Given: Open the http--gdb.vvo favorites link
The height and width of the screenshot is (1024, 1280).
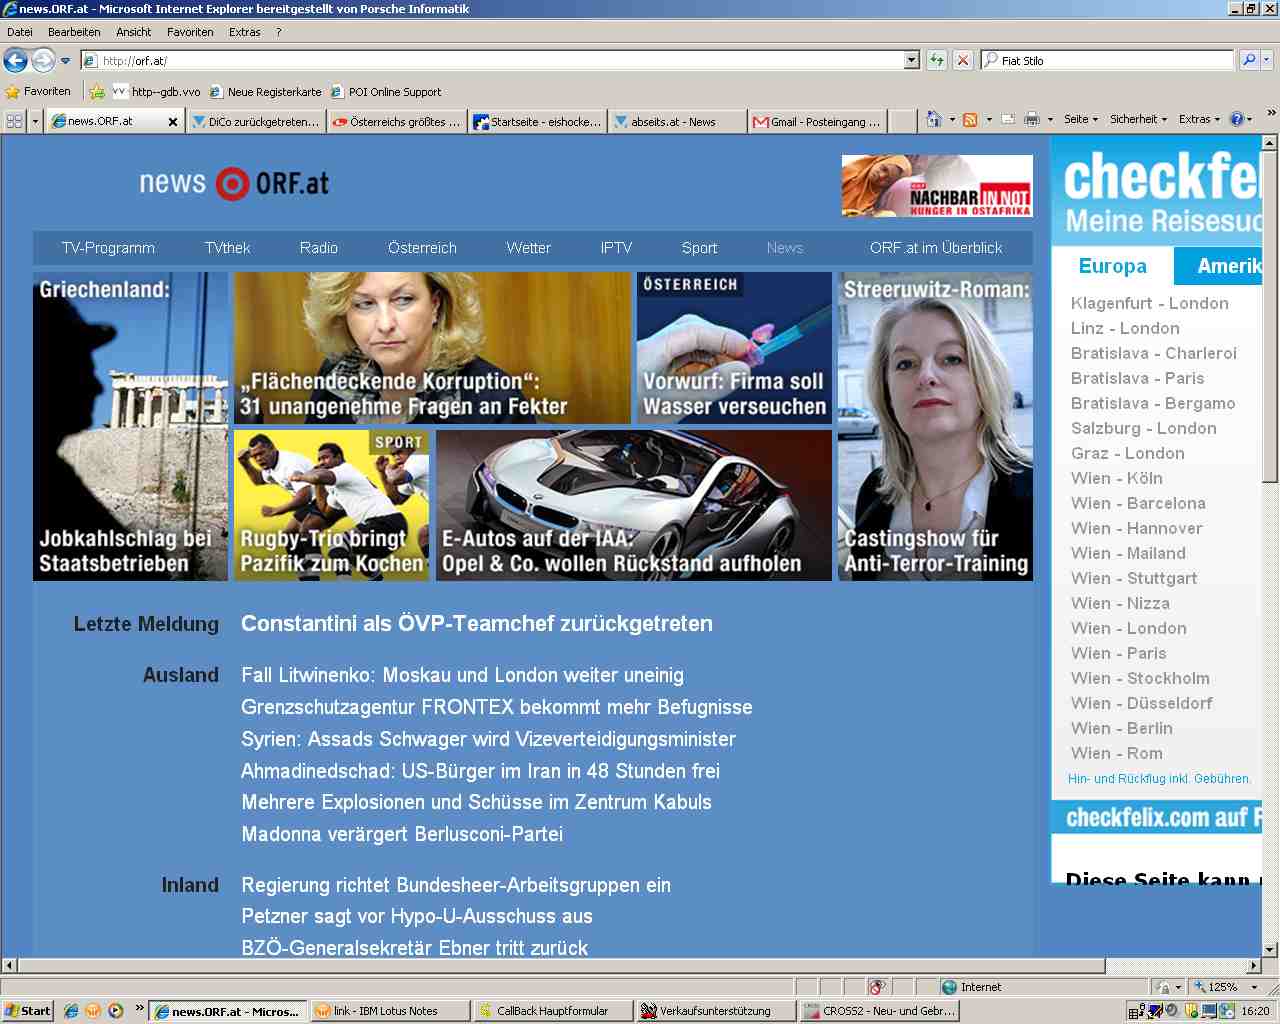Looking at the screenshot, I should point(157,92).
